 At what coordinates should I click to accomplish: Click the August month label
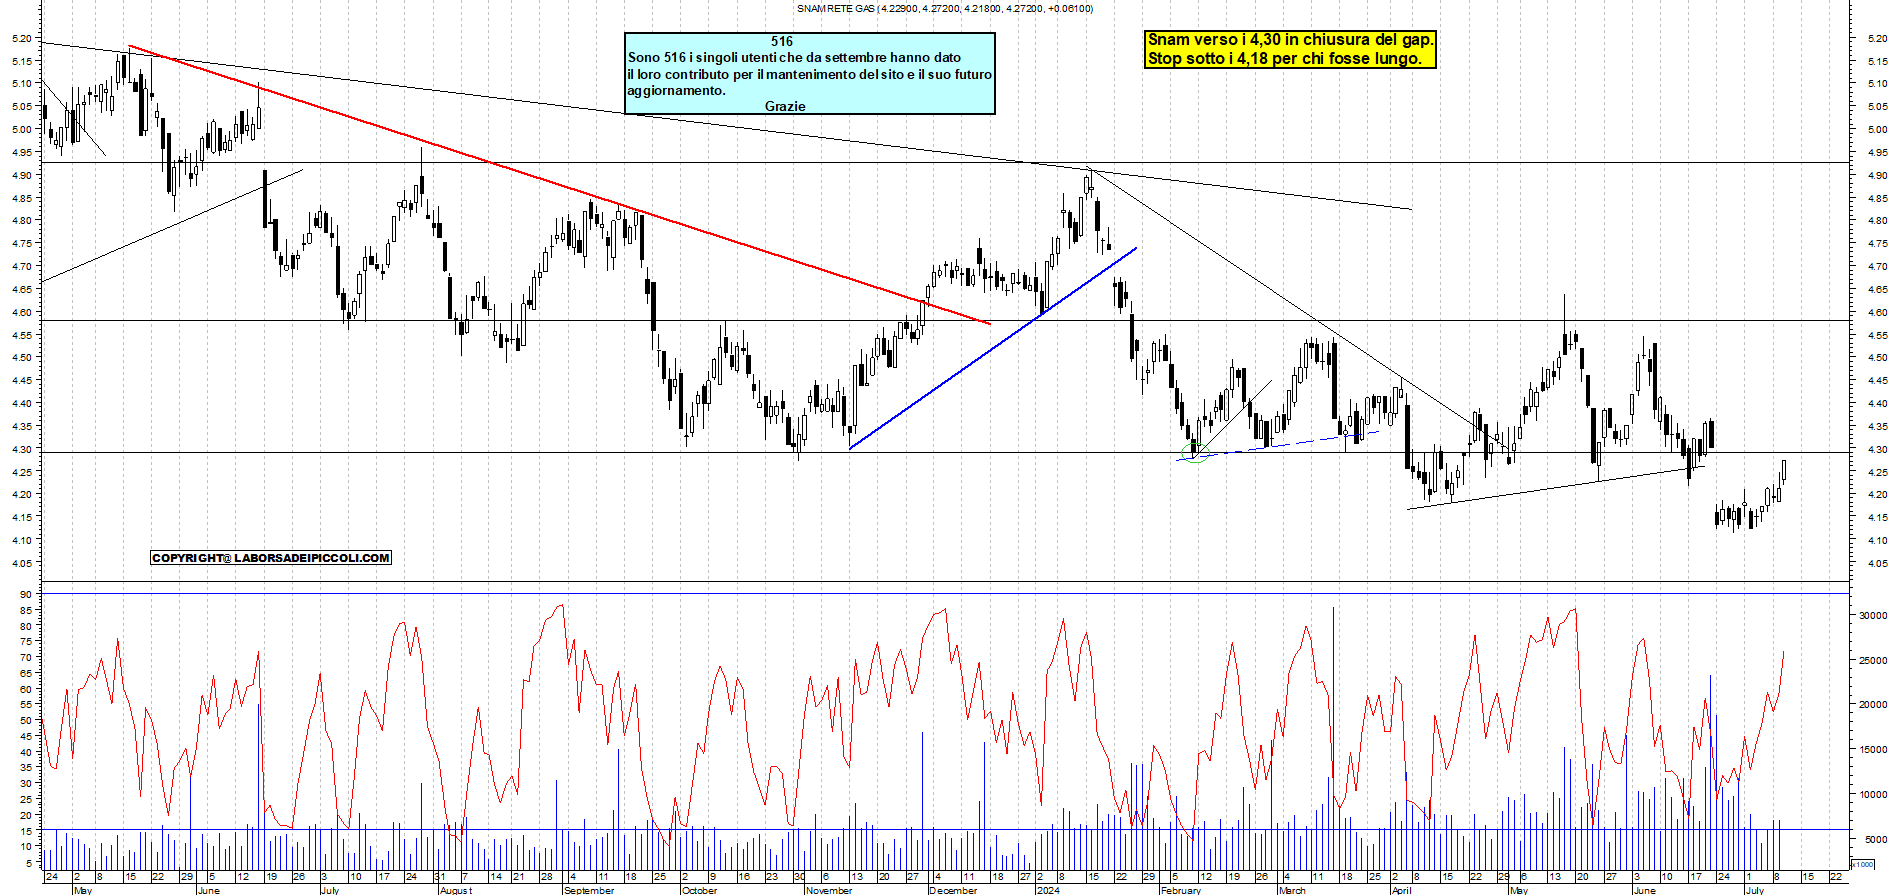coord(455,890)
